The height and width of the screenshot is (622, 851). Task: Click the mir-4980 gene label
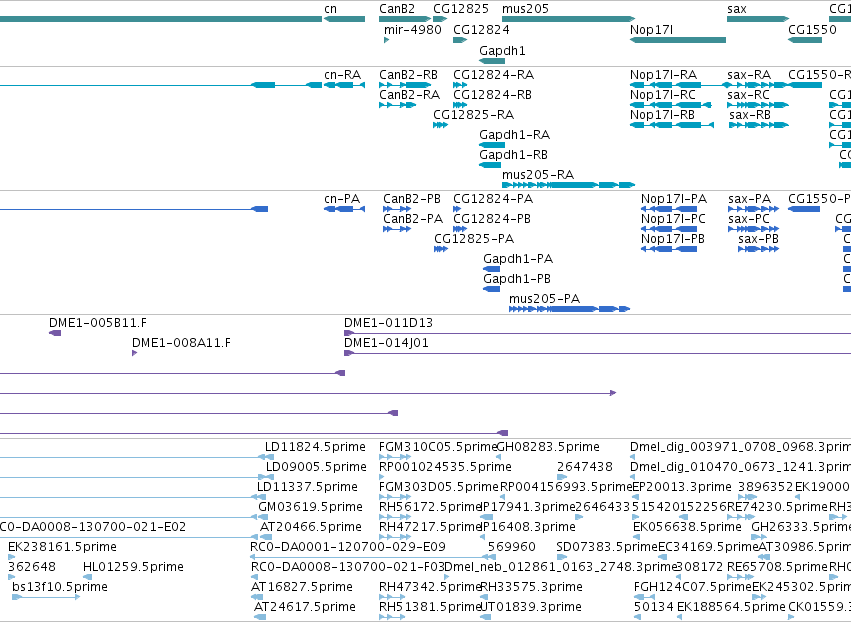click(x=412, y=29)
